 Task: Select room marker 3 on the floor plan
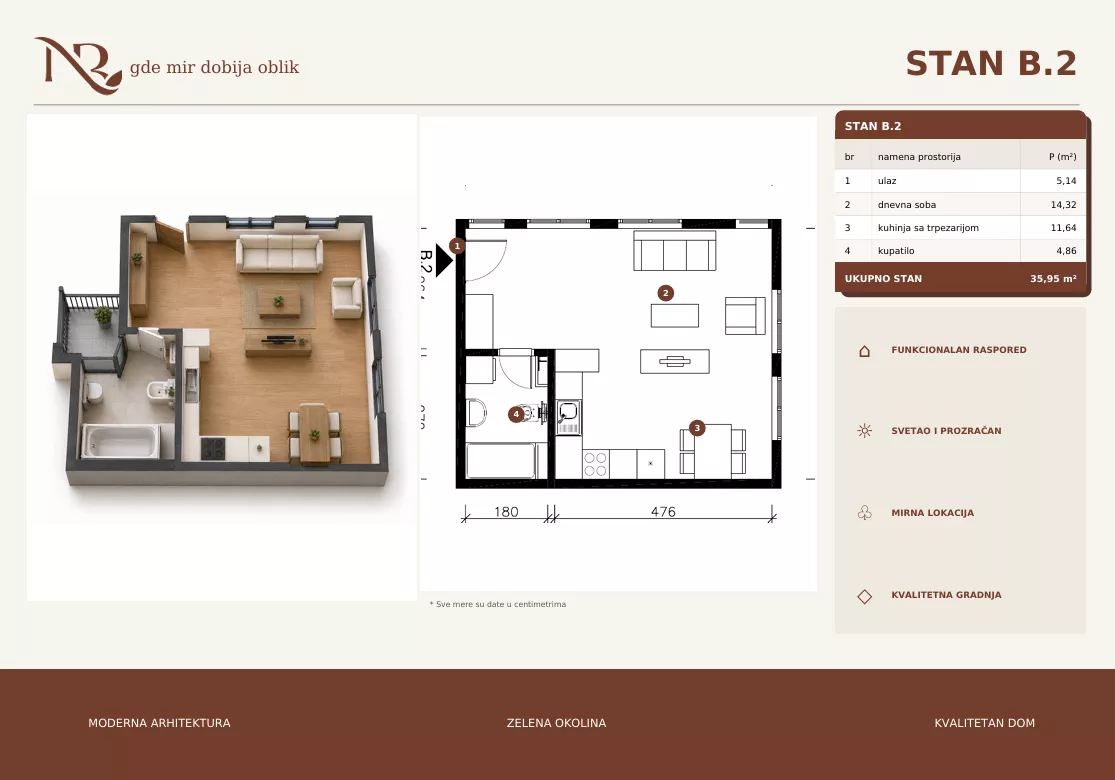tap(697, 428)
